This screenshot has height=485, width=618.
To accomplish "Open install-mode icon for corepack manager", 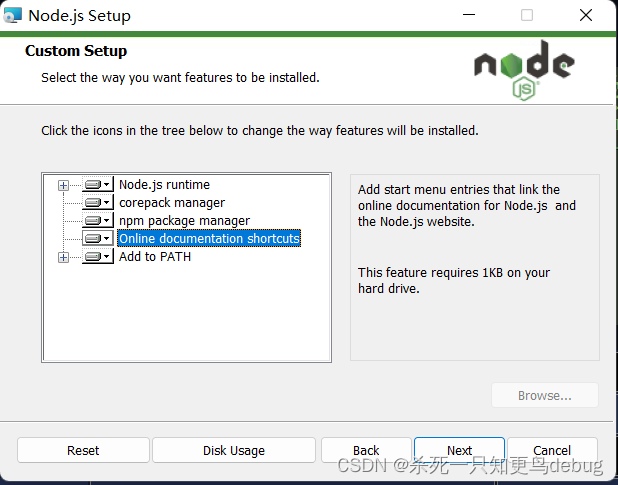I will [98, 203].
